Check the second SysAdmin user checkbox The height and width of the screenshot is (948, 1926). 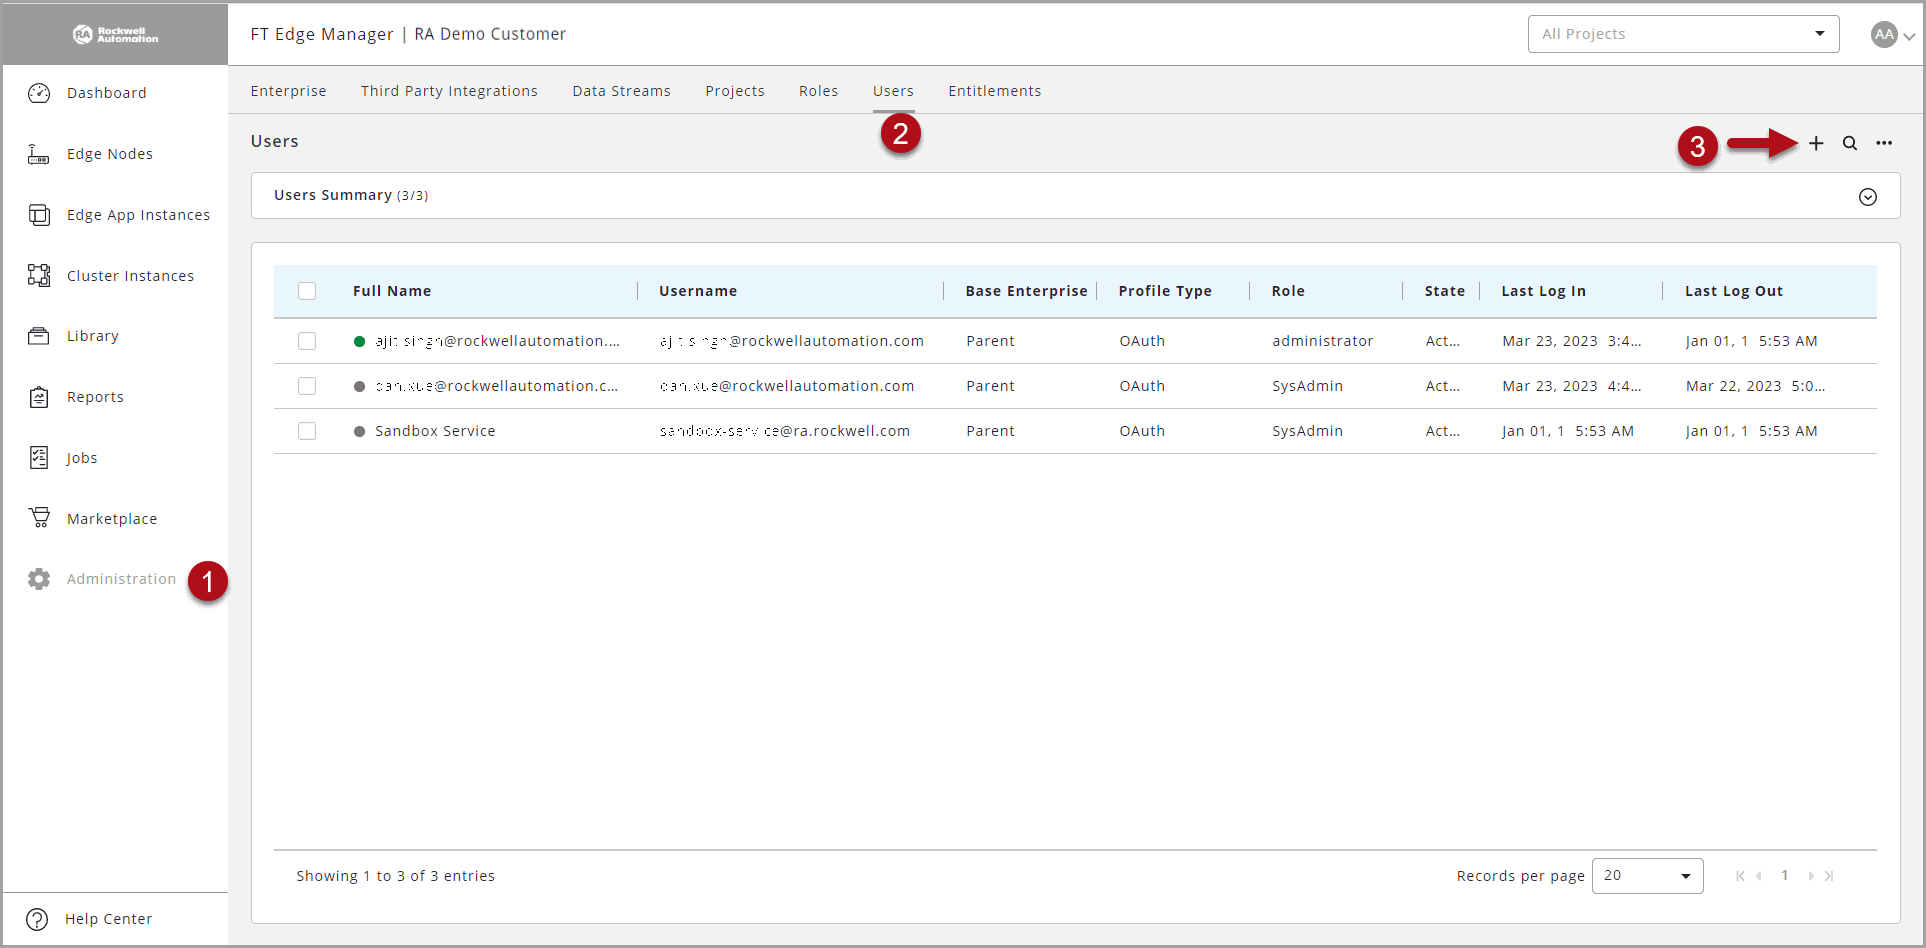[307, 386]
